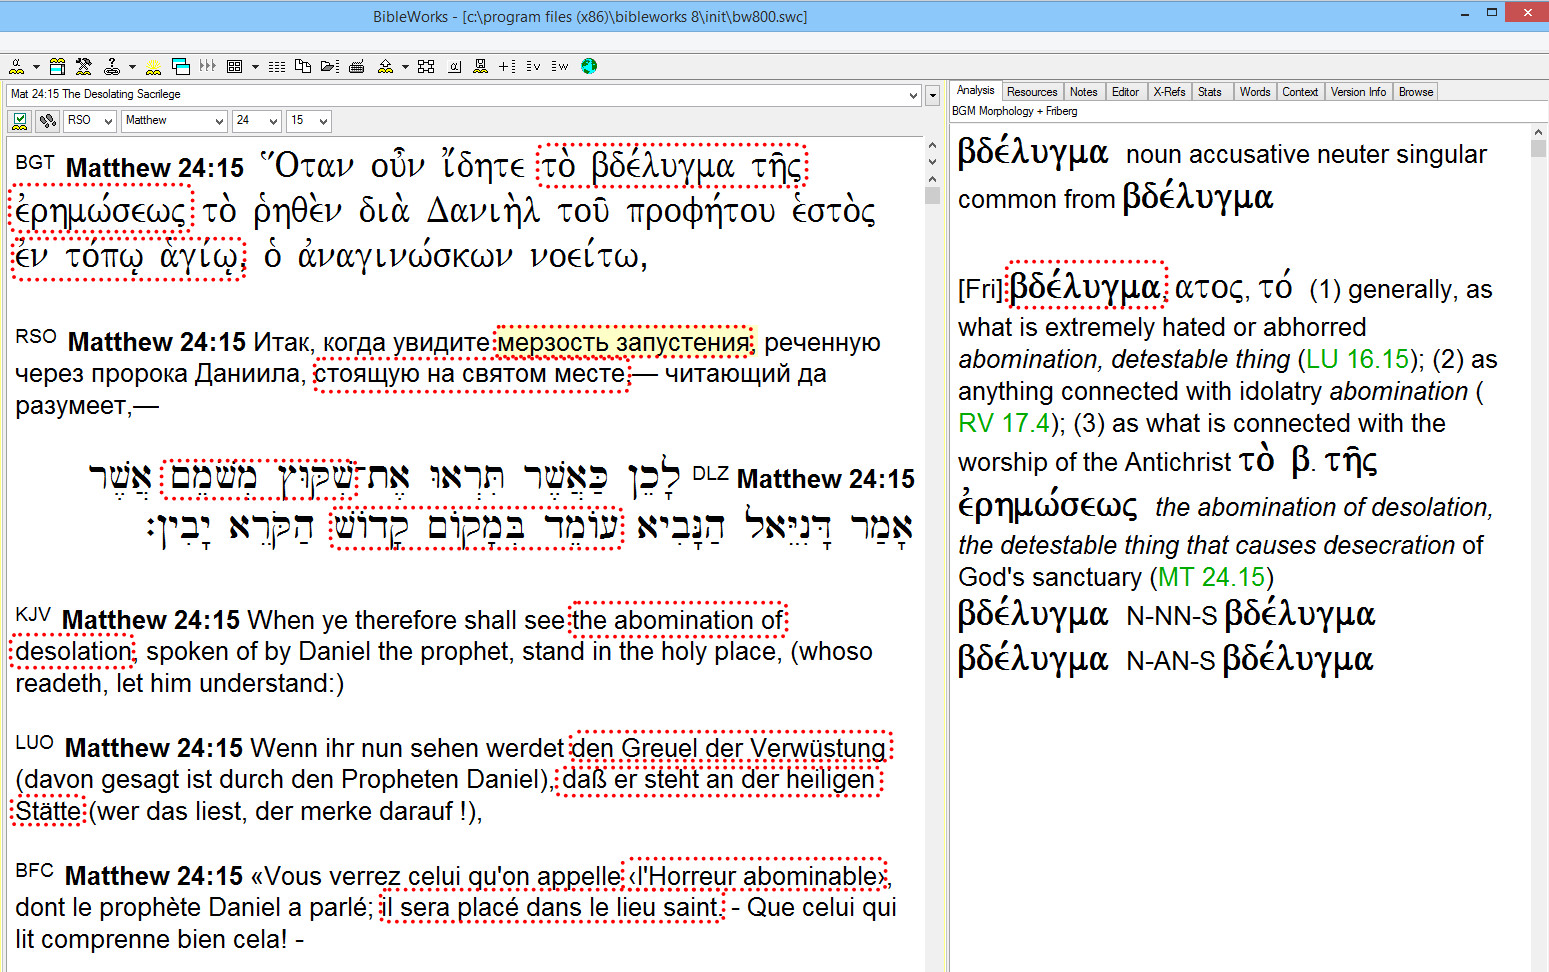The width and height of the screenshot is (1549, 972).
Task: Click the chain link help icon
Action: pos(112,66)
